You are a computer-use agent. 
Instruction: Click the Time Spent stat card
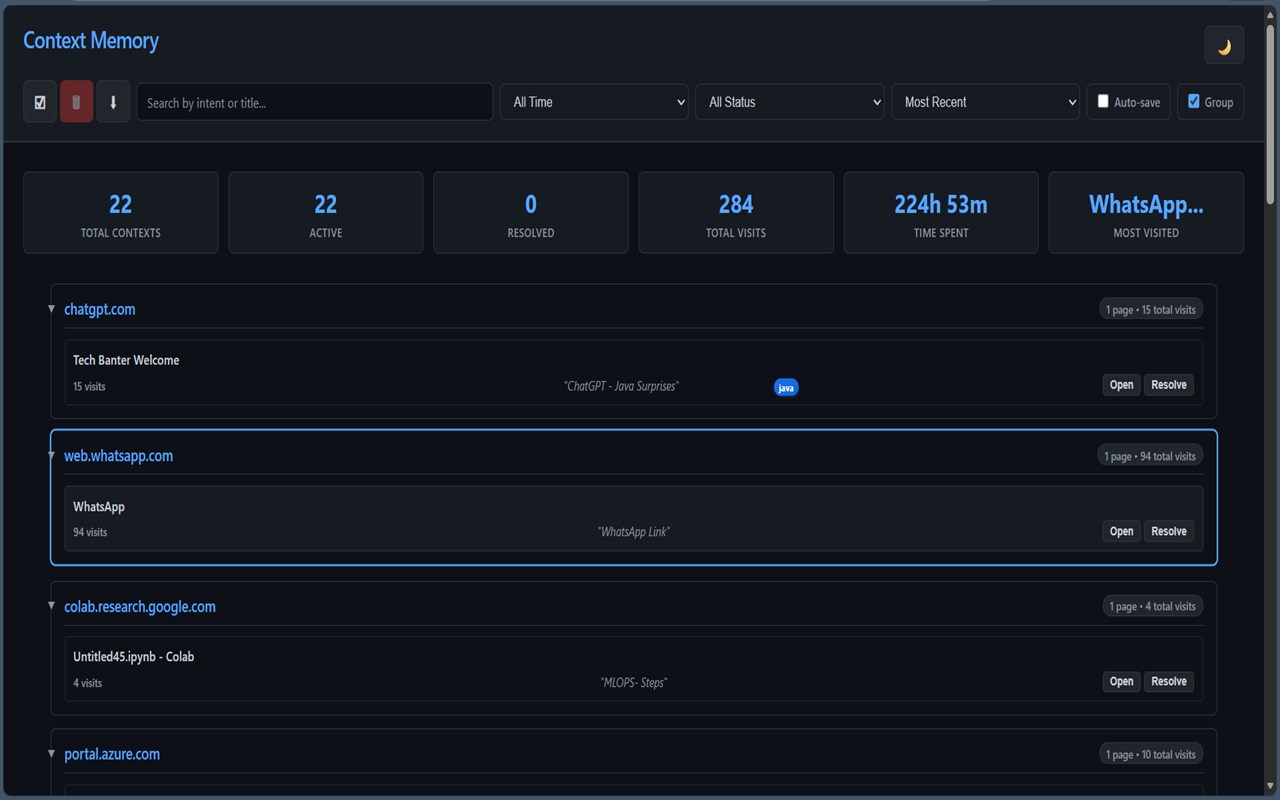click(941, 212)
